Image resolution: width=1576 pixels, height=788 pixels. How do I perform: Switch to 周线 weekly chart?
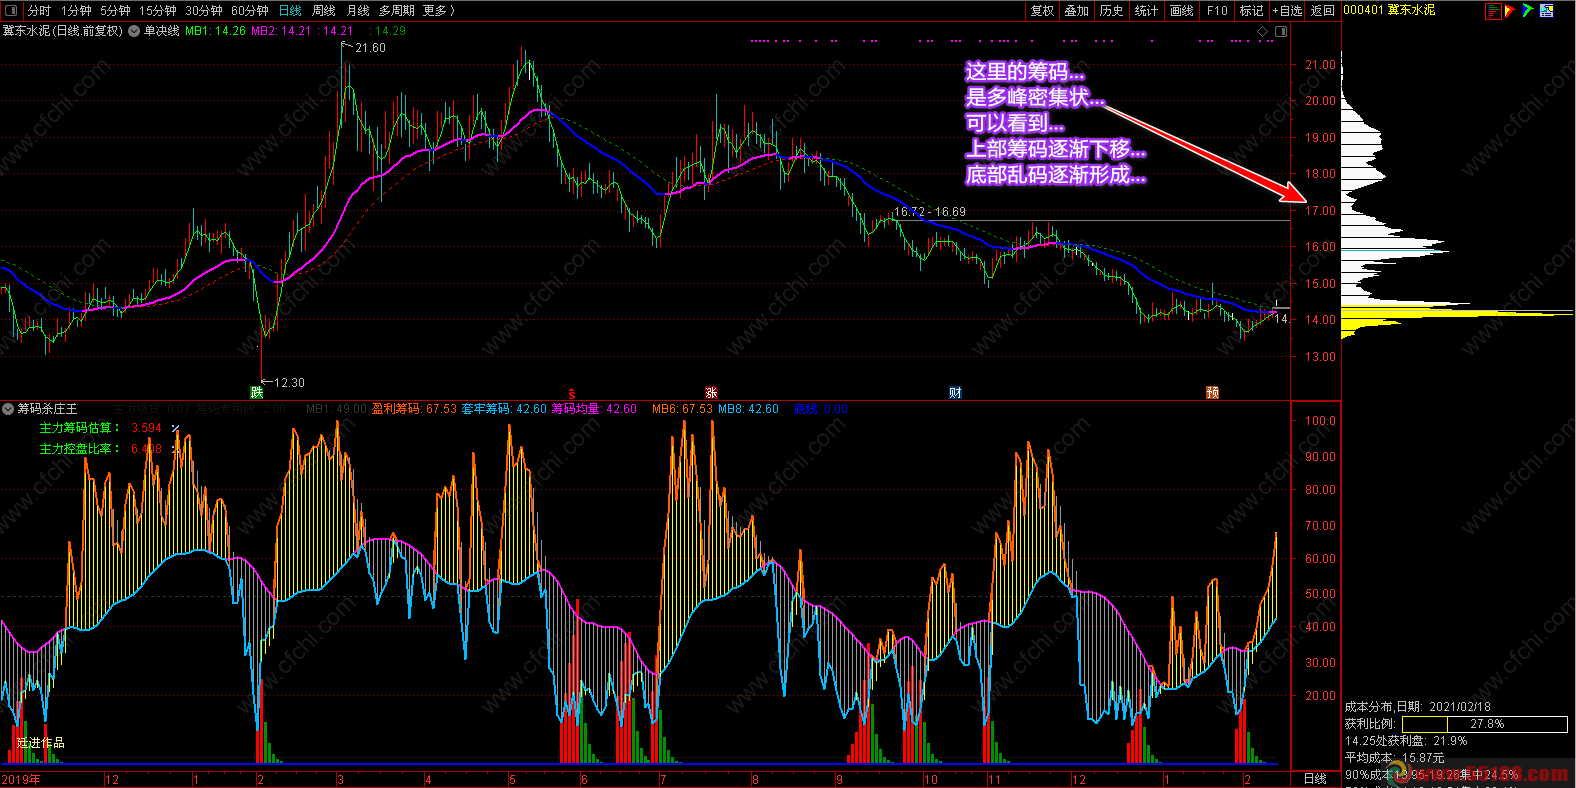tap(324, 11)
